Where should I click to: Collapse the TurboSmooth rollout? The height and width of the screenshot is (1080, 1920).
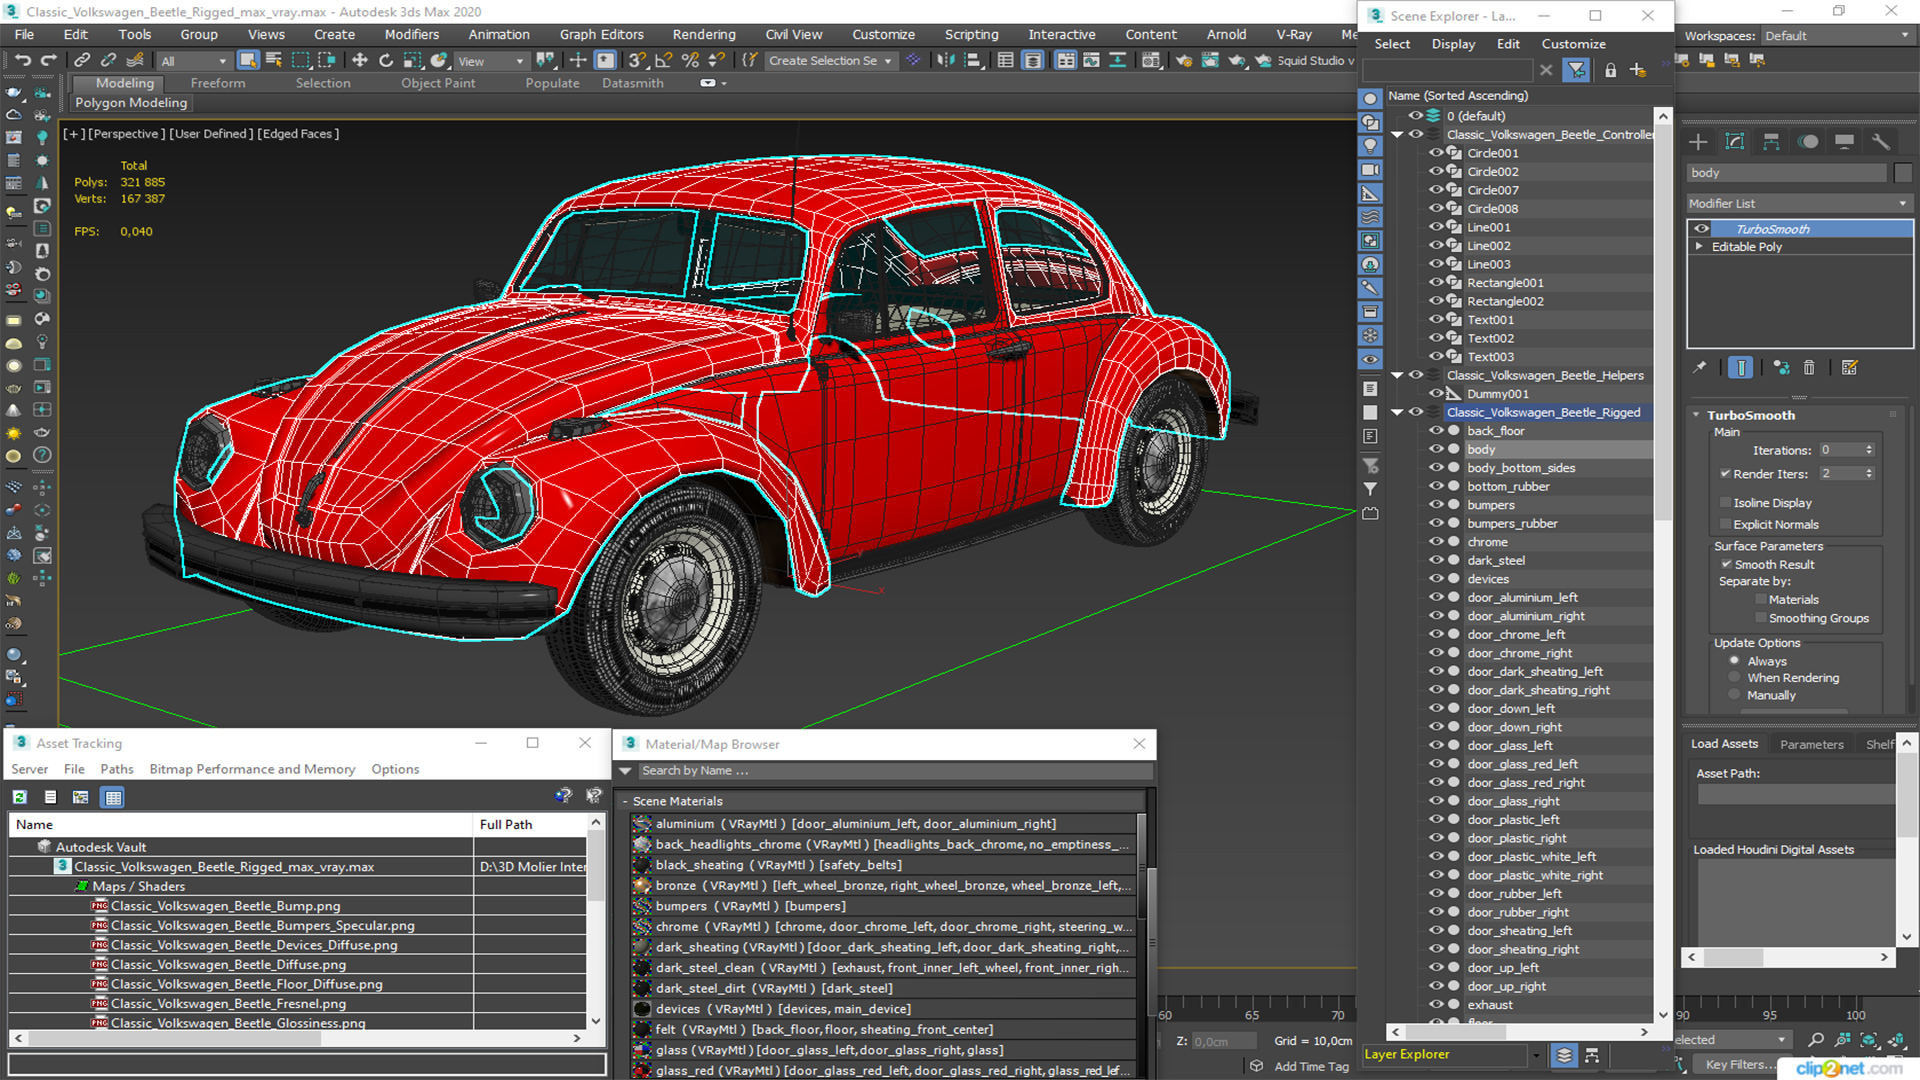[x=1697, y=415]
